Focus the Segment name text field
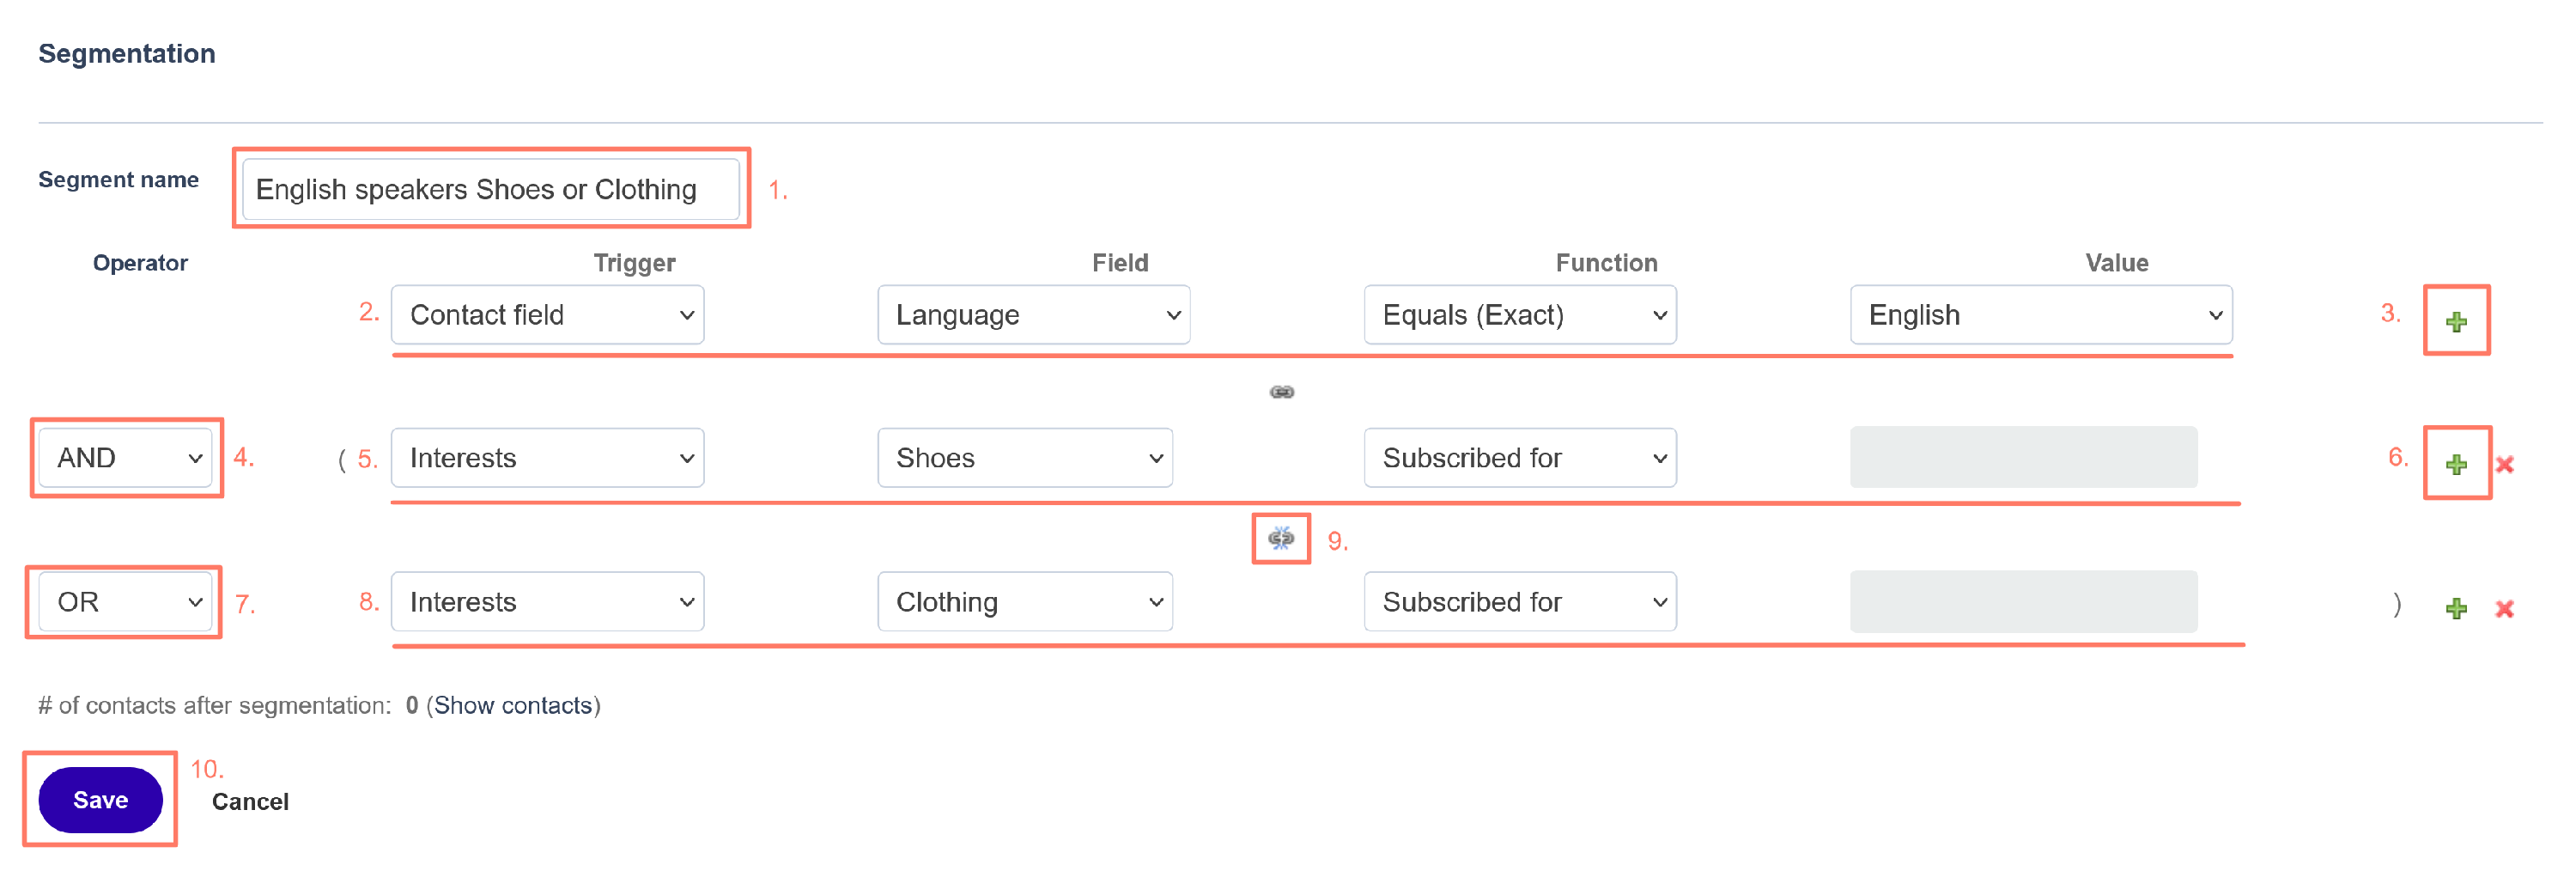Screen dimensions: 2576x871 490,189
